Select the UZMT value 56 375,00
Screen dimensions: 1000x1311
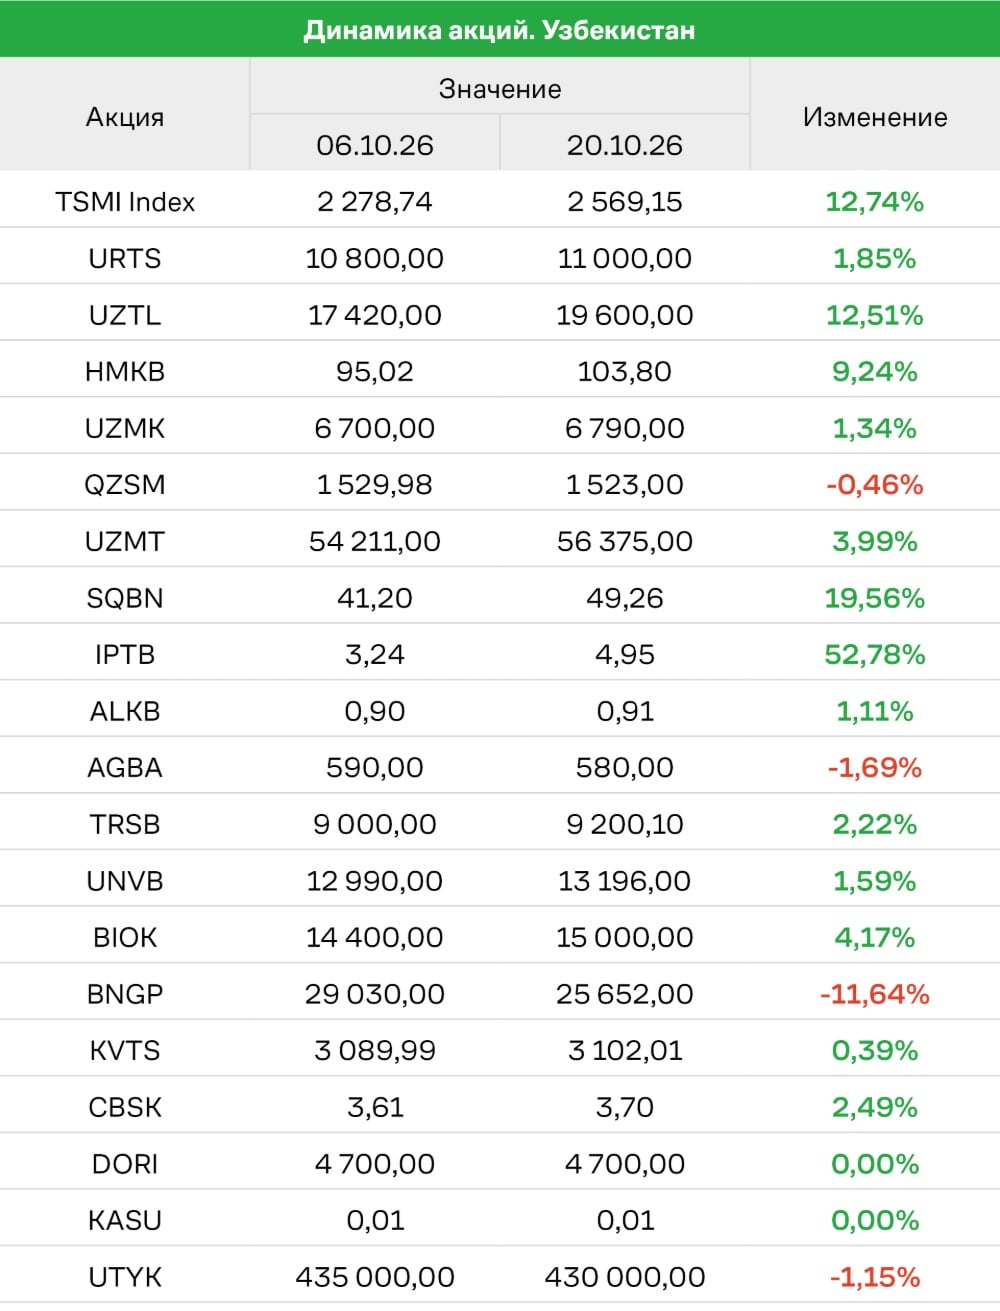pos(625,542)
